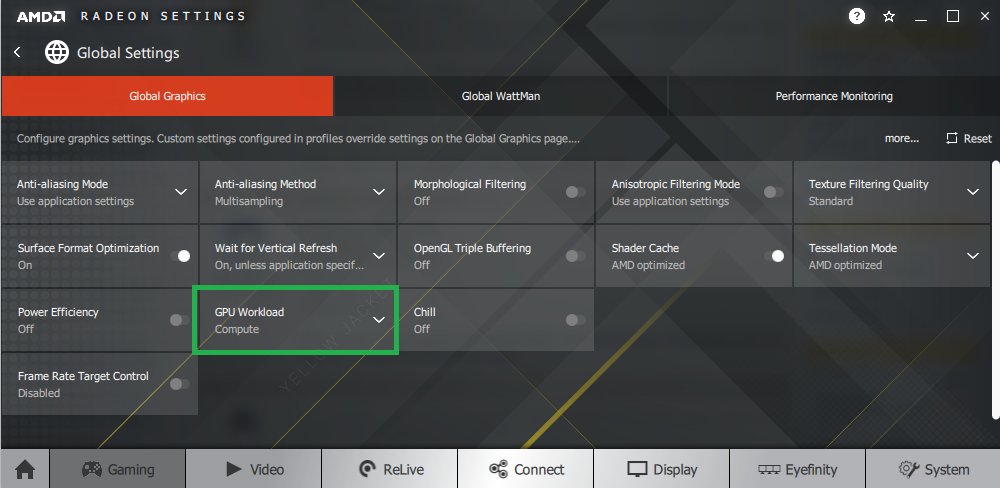
Task: Go to Home with the house icon
Action: point(26,470)
